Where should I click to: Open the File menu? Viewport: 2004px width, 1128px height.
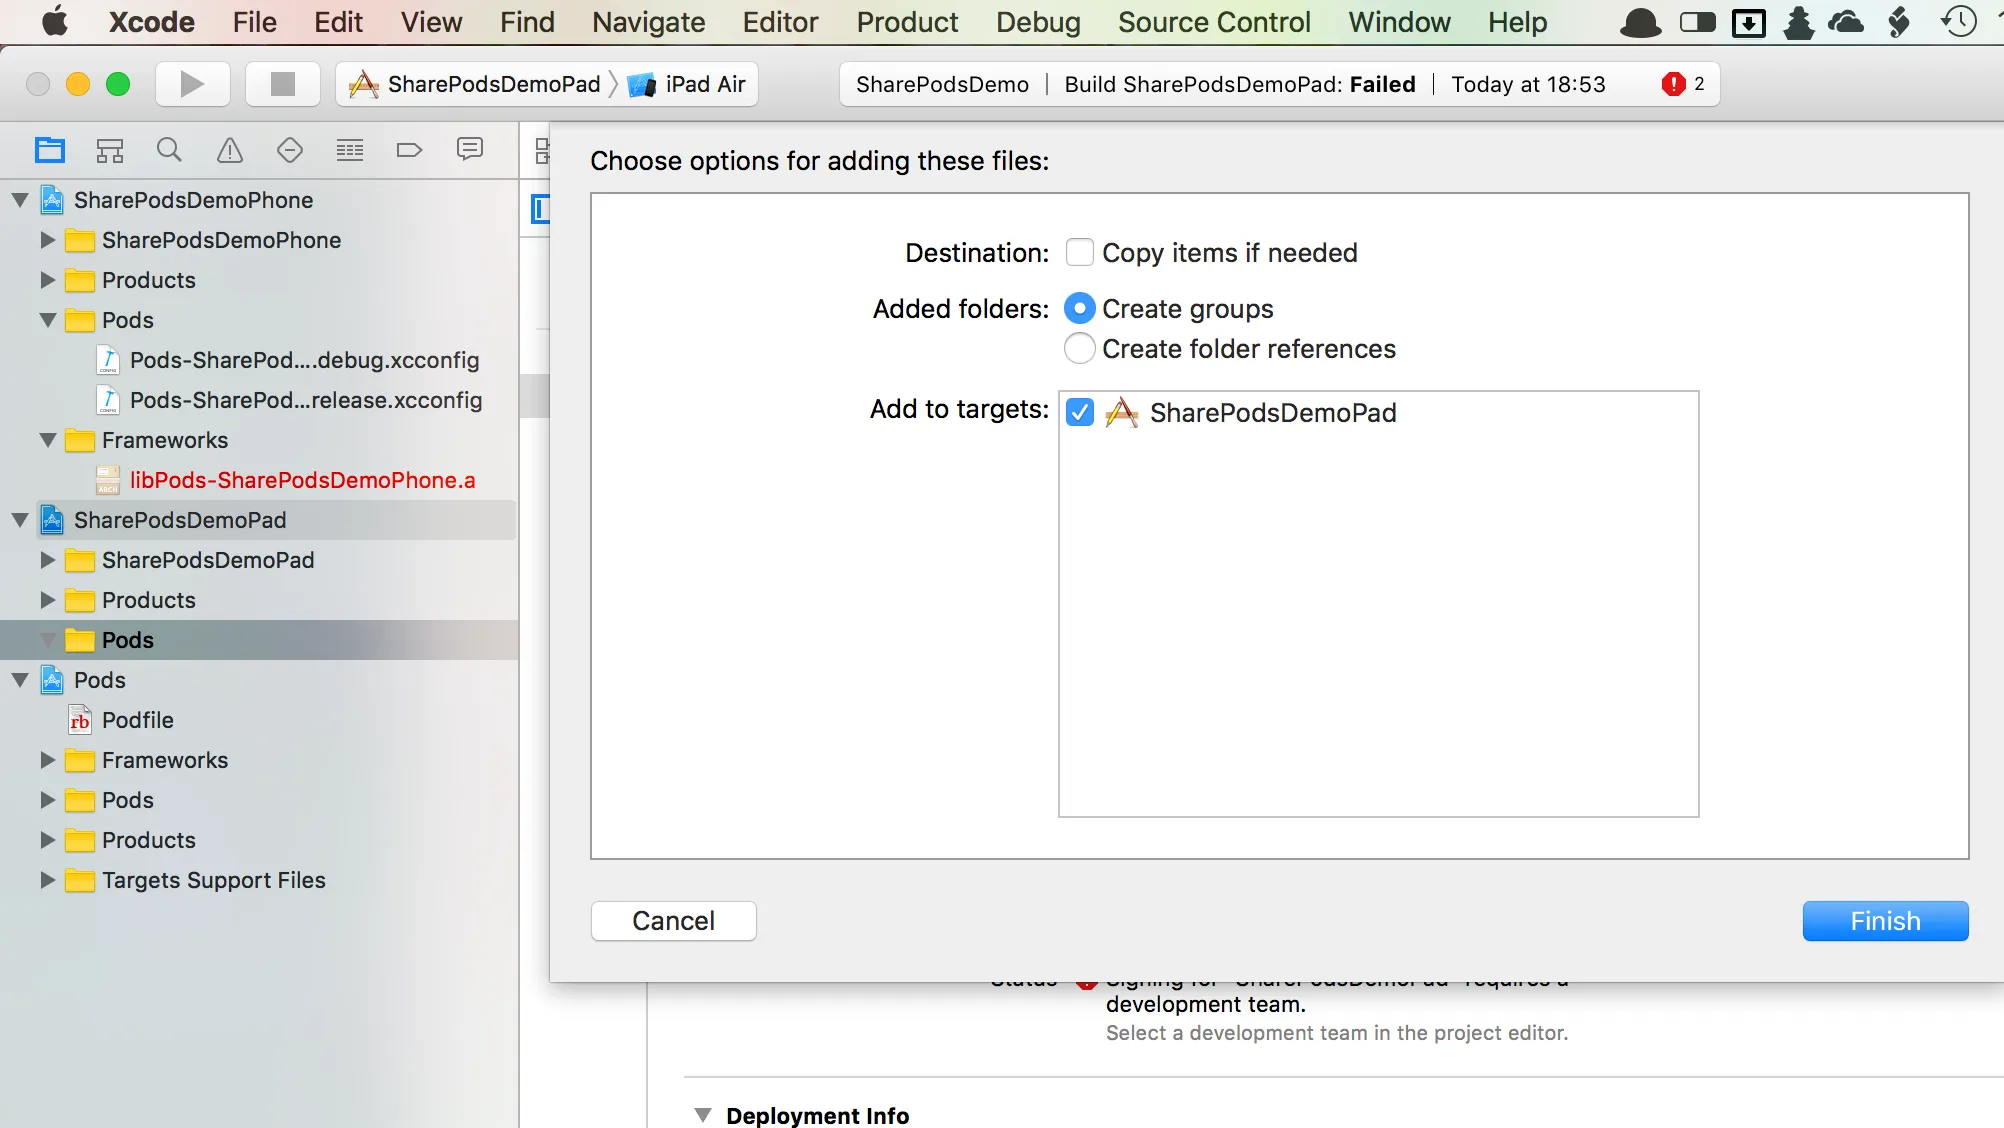[x=255, y=22]
